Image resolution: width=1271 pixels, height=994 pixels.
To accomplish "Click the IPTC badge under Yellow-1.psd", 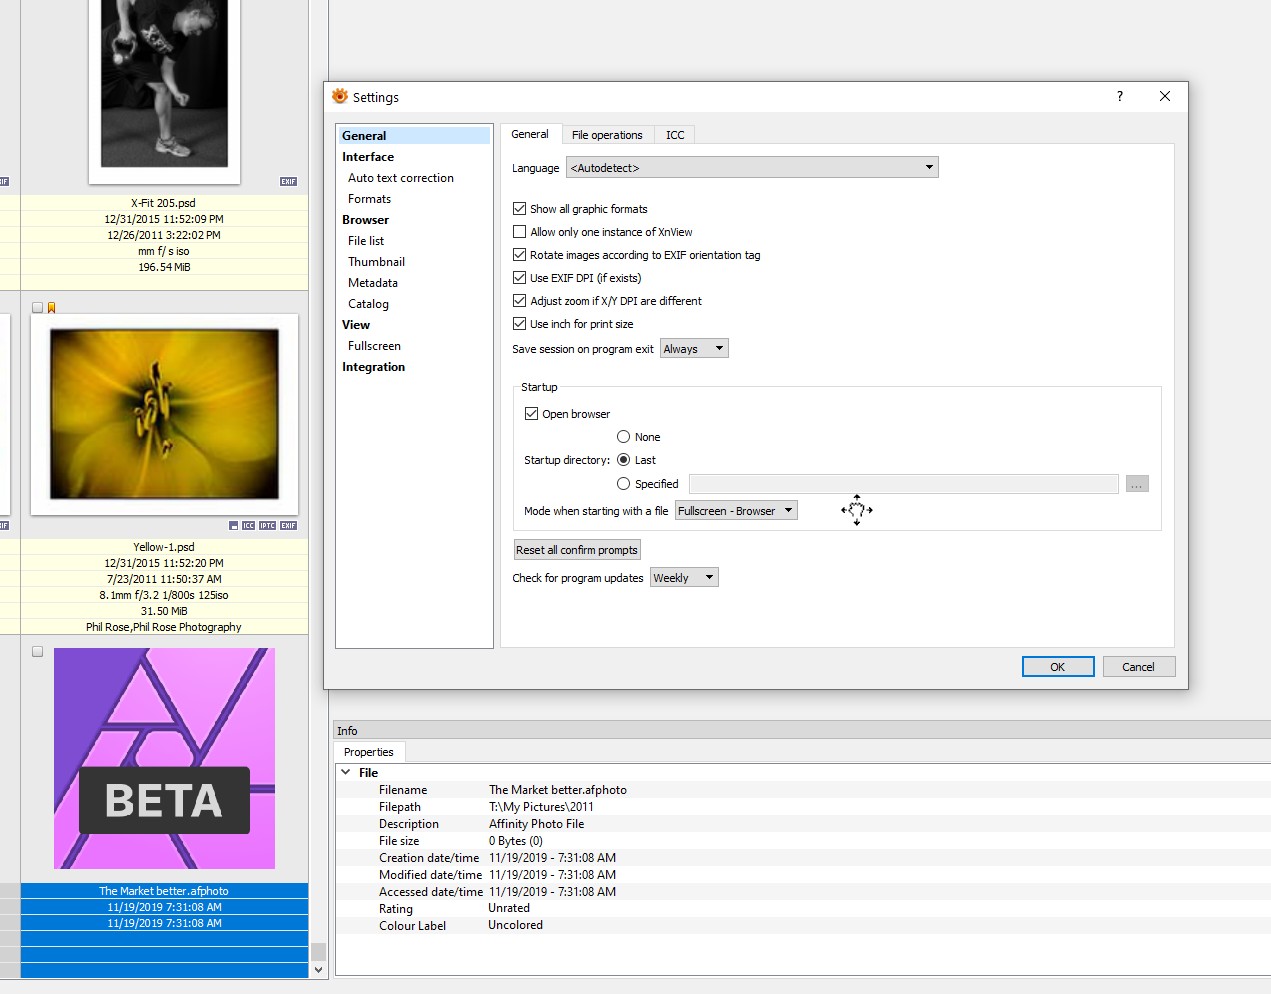I will click(x=267, y=525).
